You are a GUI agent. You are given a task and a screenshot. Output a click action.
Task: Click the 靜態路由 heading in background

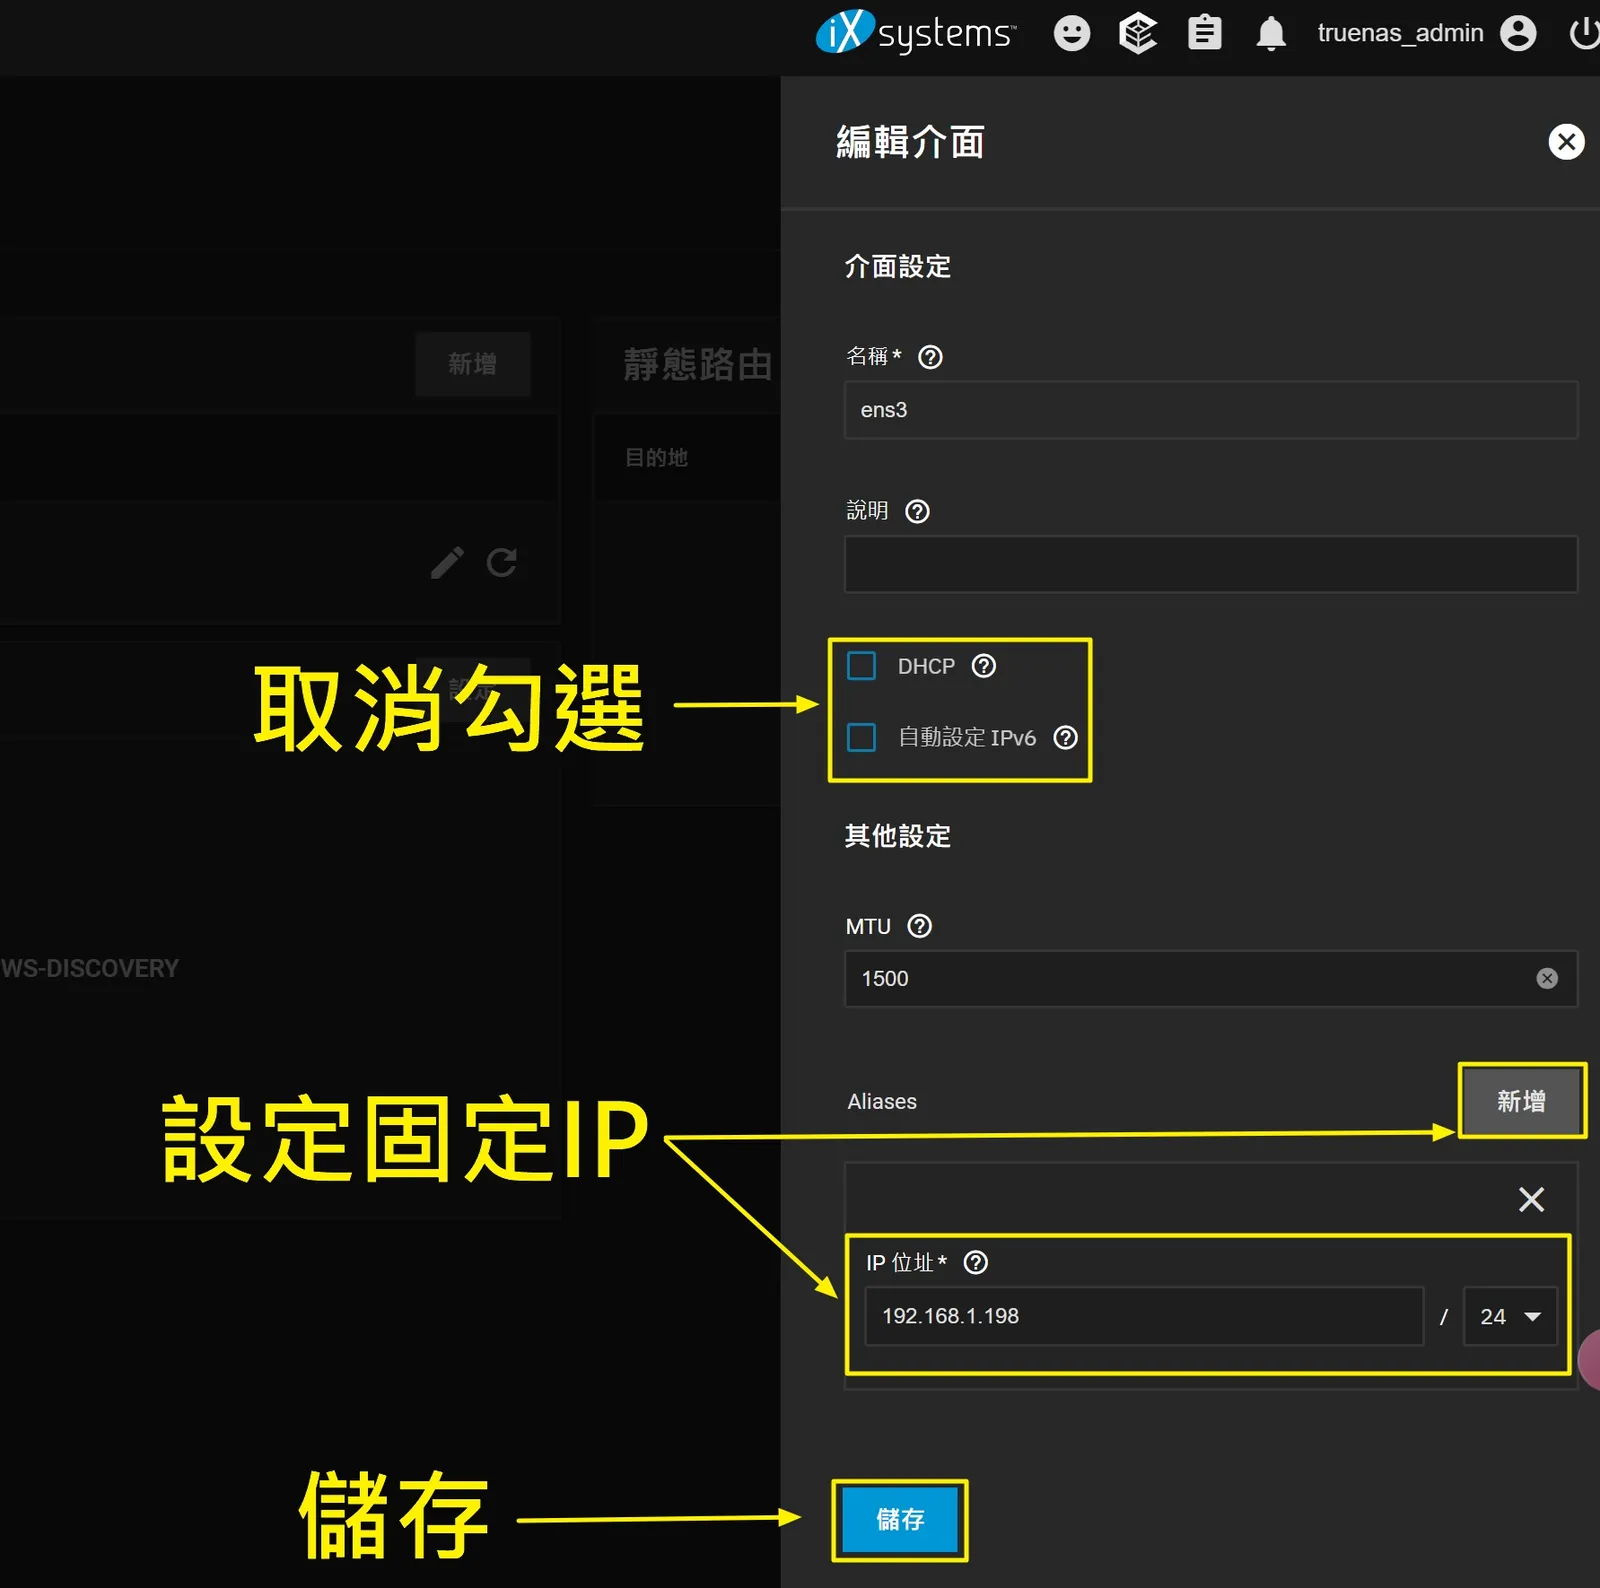[698, 364]
